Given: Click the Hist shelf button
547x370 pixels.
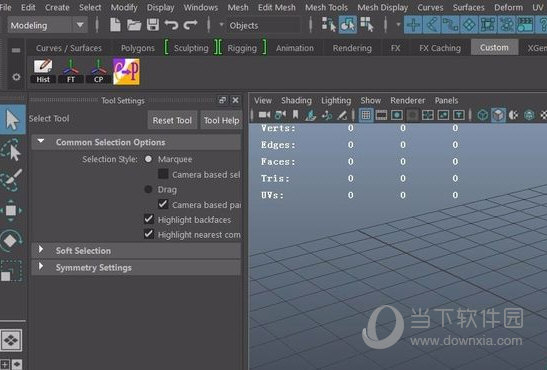Looking at the screenshot, I should (43, 71).
